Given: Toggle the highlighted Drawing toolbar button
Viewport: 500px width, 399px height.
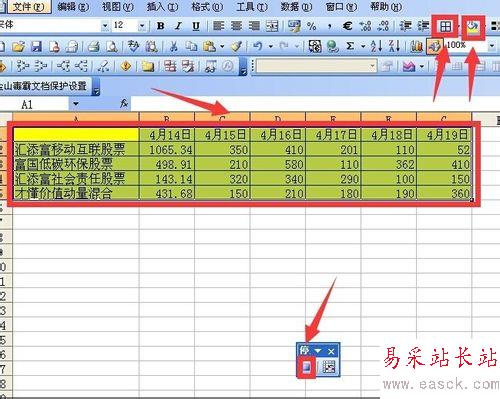Looking at the screenshot, I should (x=434, y=46).
